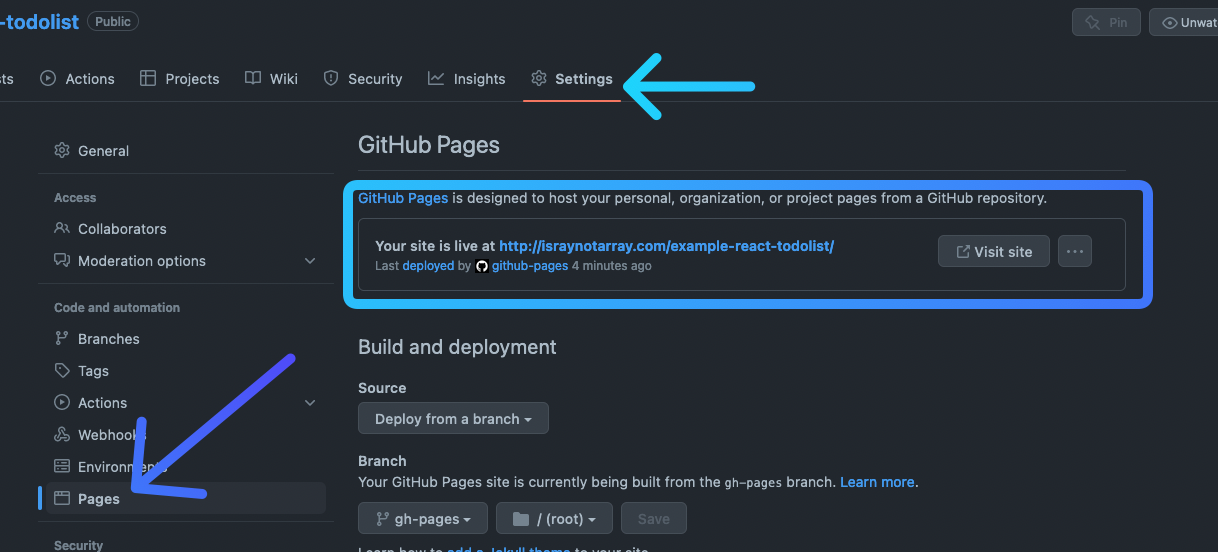Open the / (root) folder dropdown
This screenshot has height=552, width=1218.
pos(554,519)
